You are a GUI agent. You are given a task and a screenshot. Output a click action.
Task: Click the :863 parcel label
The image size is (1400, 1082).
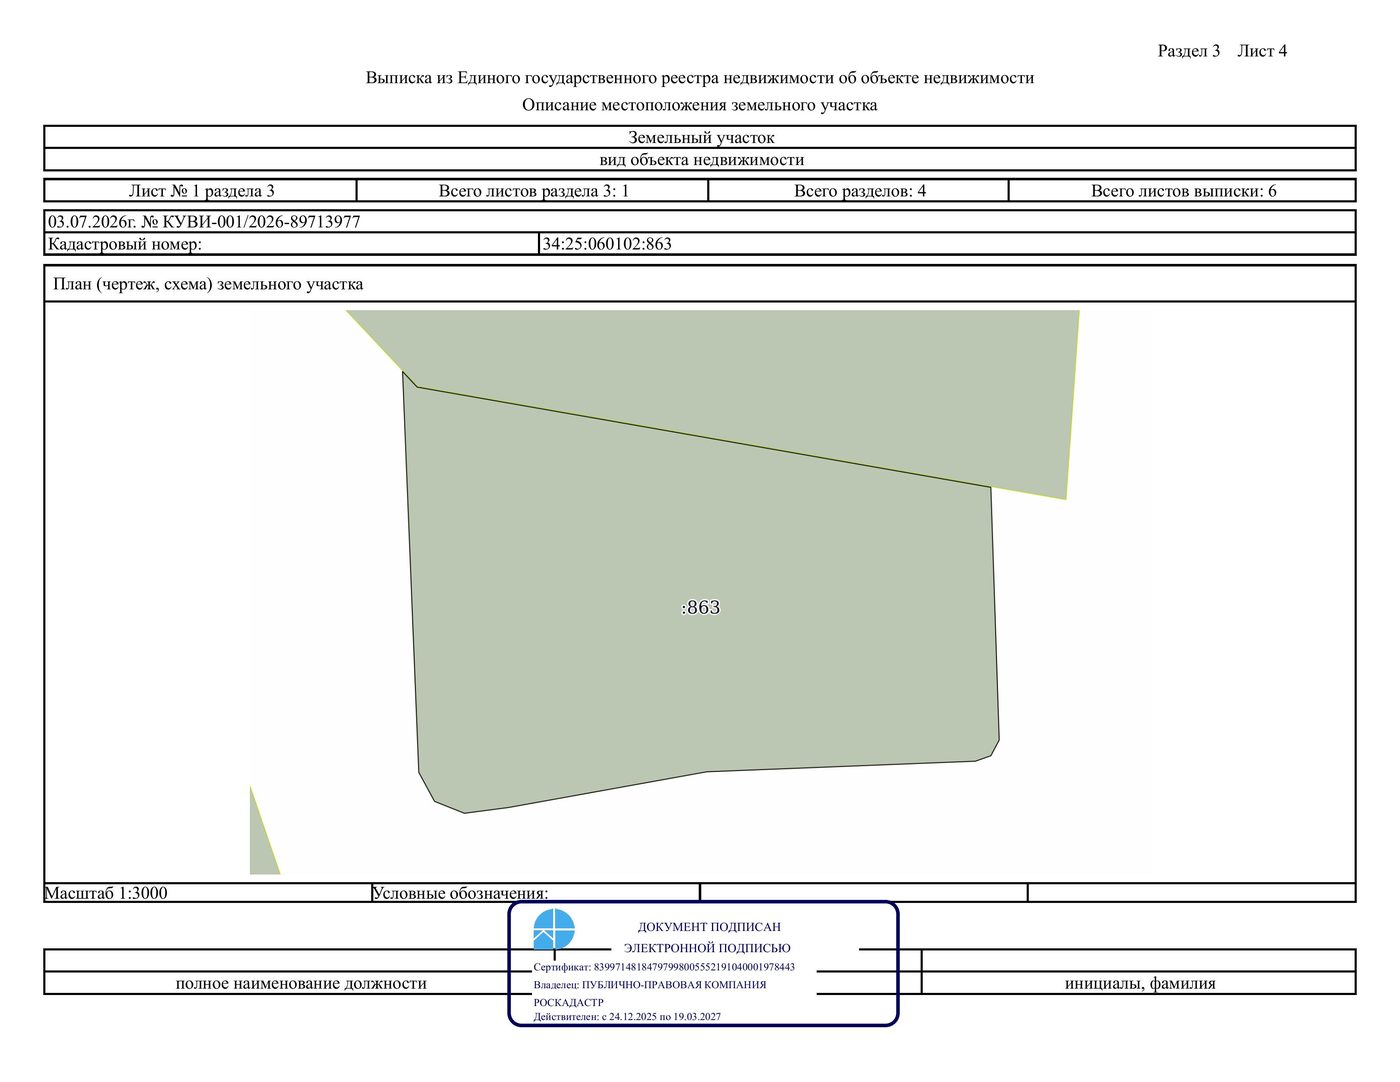(x=700, y=608)
